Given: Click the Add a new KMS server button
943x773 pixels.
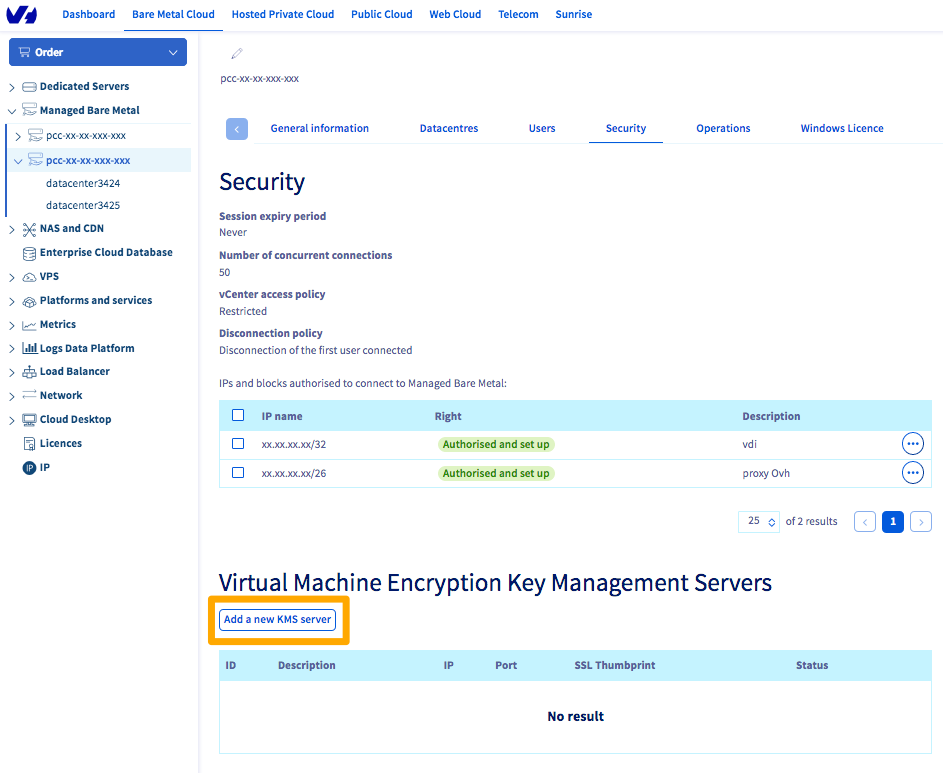Looking at the screenshot, I should click(277, 619).
